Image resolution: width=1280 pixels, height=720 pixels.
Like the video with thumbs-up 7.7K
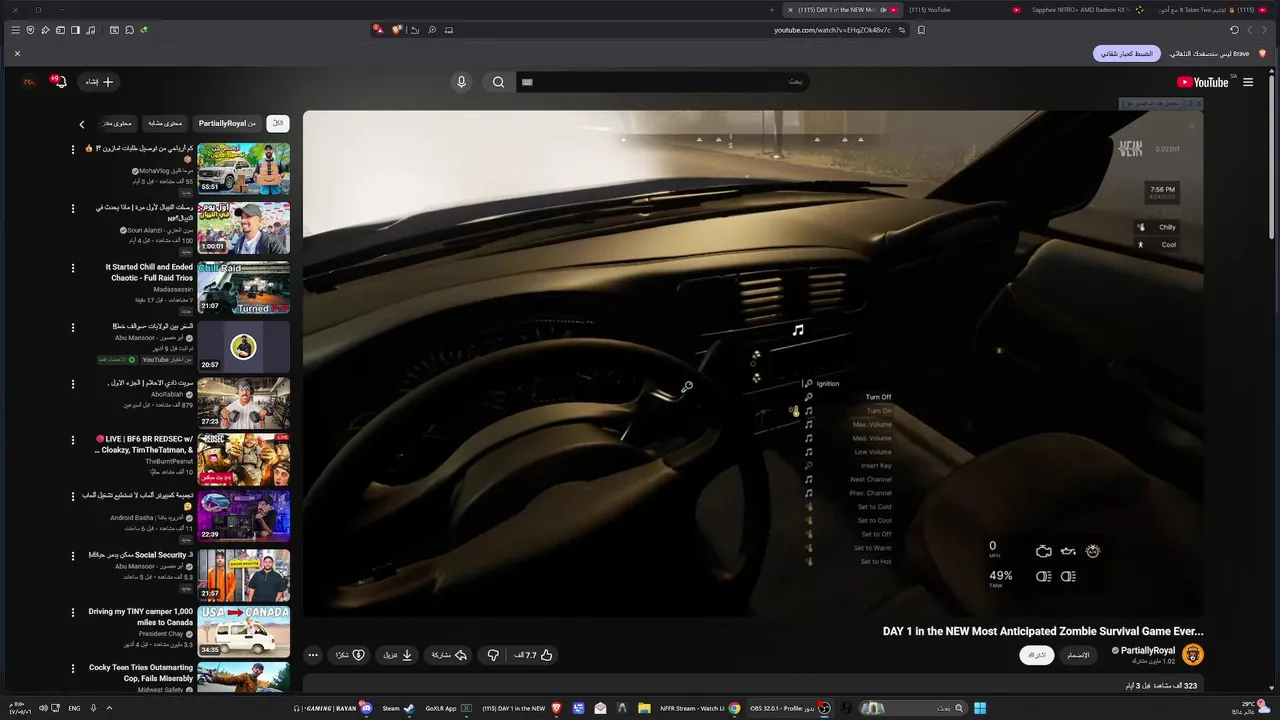[533, 655]
